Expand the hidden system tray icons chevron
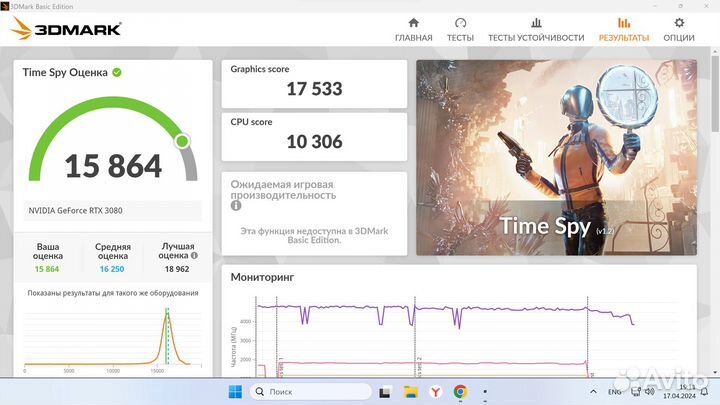The width and height of the screenshot is (720, 405). click(593, 392)
